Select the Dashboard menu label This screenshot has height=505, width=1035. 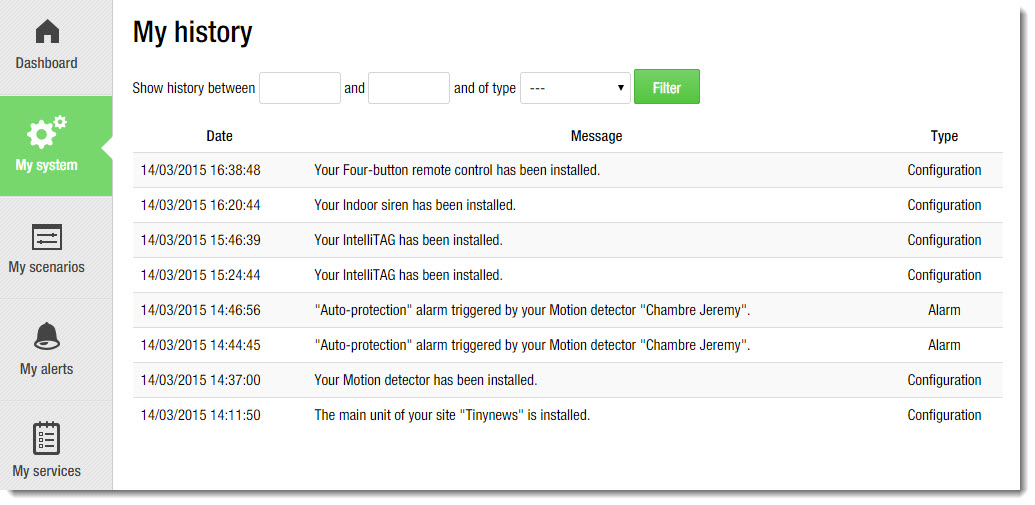pyautogui.click(x=46, y=63)
